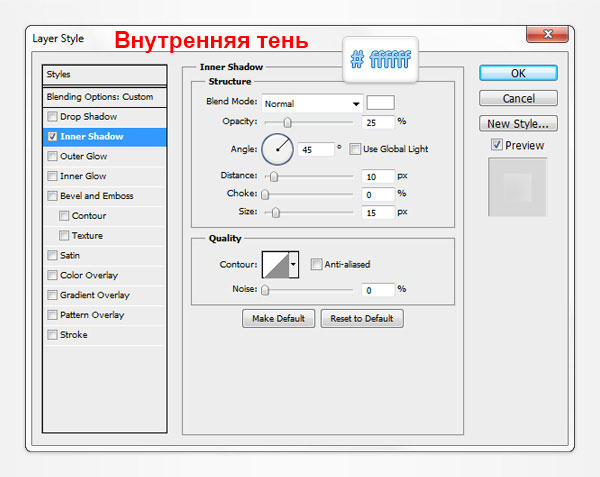This screenshot has width=600, height=477.
Task: Enable the Satin checkbox
Action: pyautogui.click(x=52, y=255)
